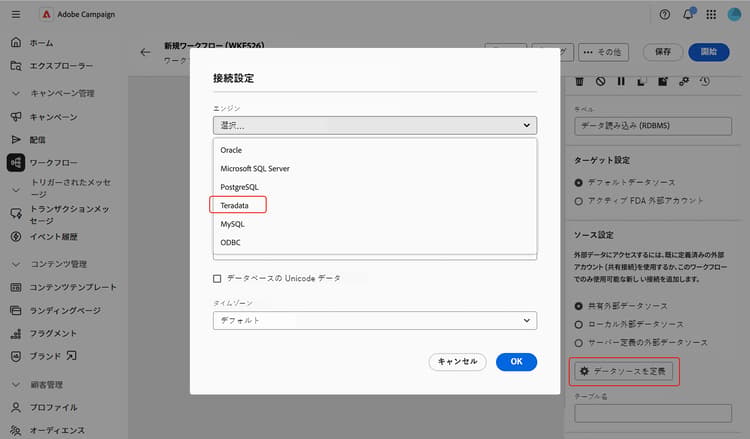This screenshot has height=439, width=750.
Task: Choose MySQL from engine list
Action: coord(375,224)
